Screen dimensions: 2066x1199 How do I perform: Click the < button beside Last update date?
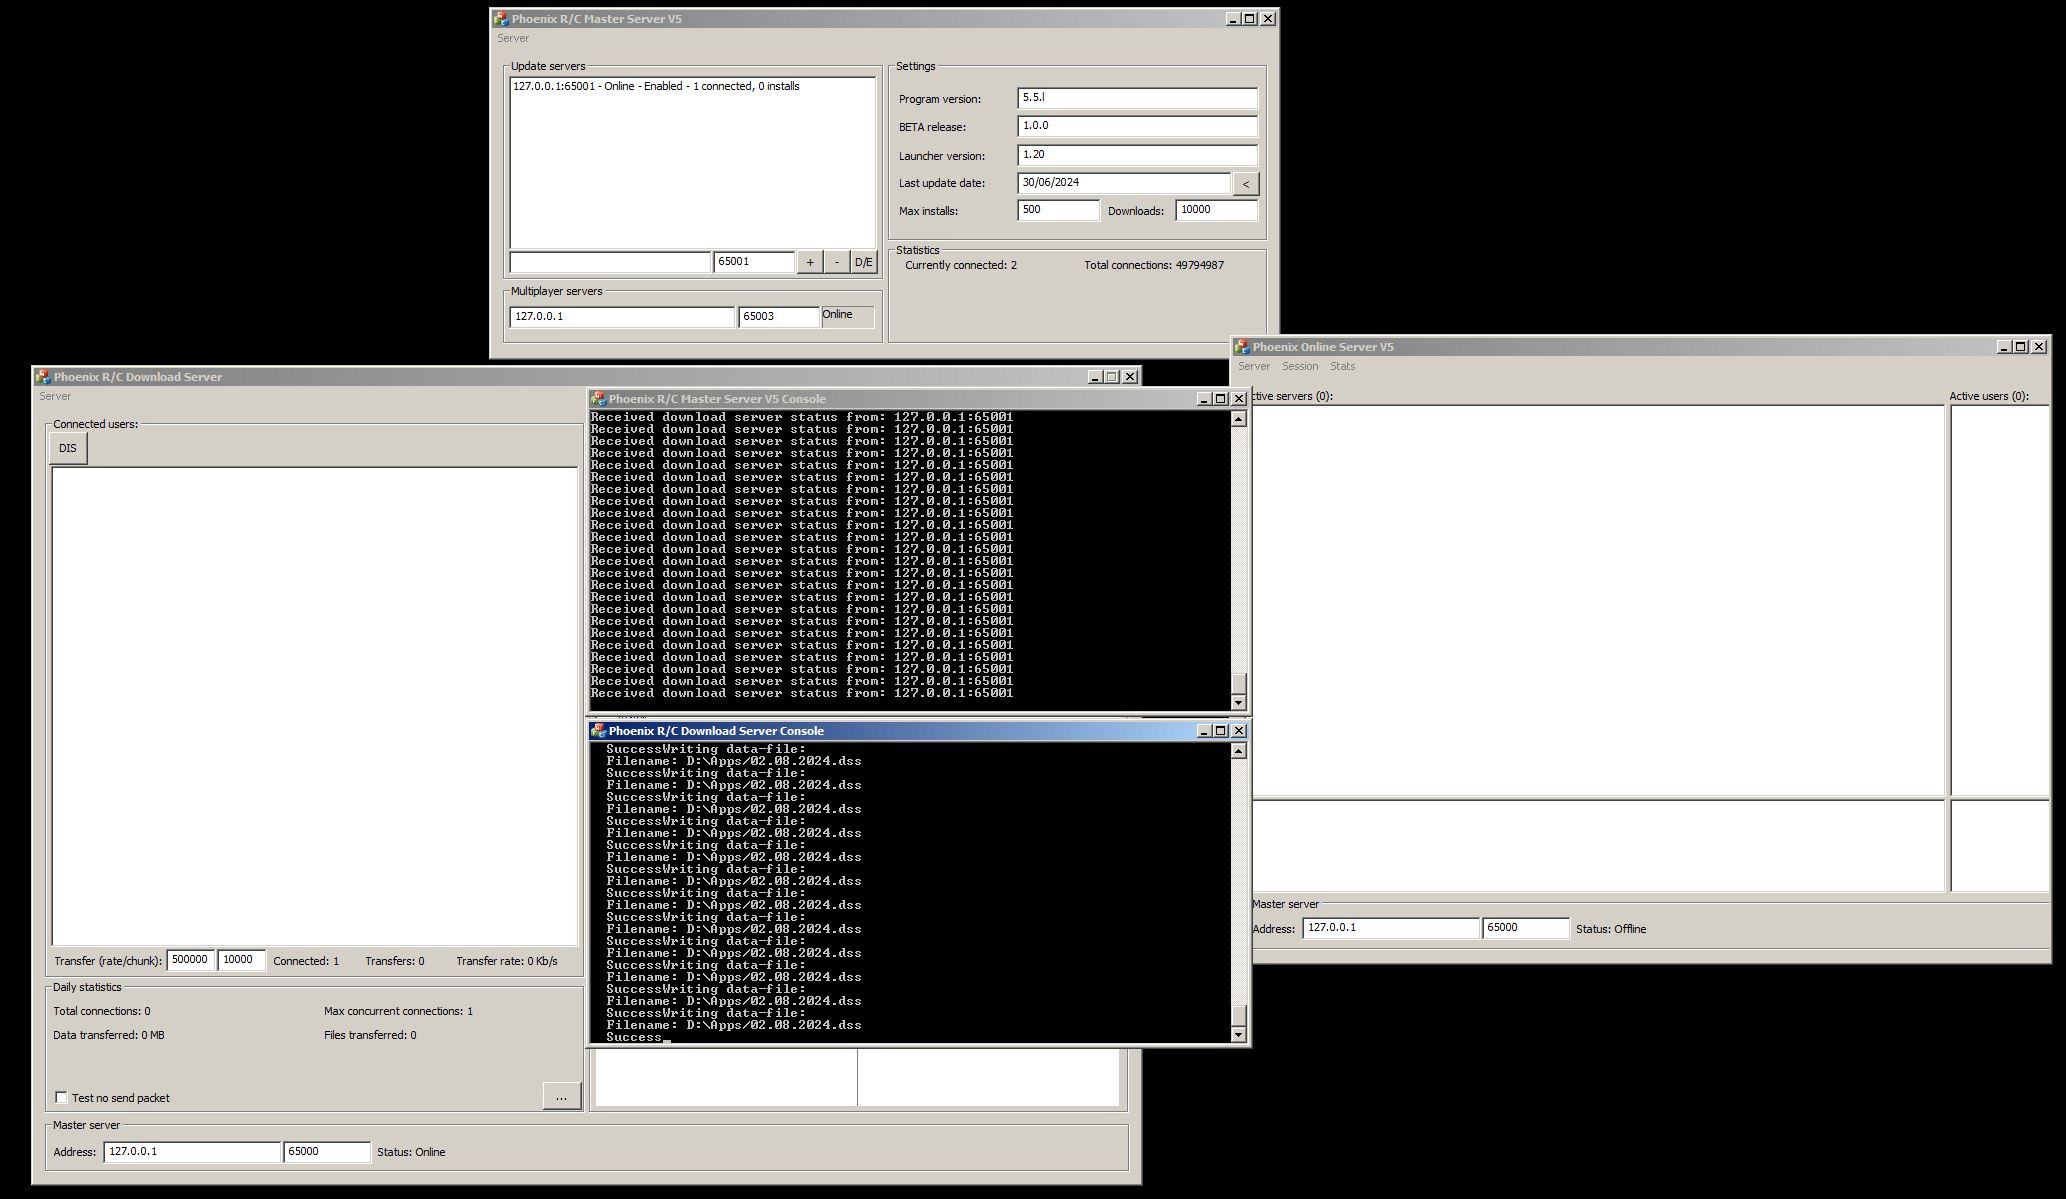coord(1245,184)
